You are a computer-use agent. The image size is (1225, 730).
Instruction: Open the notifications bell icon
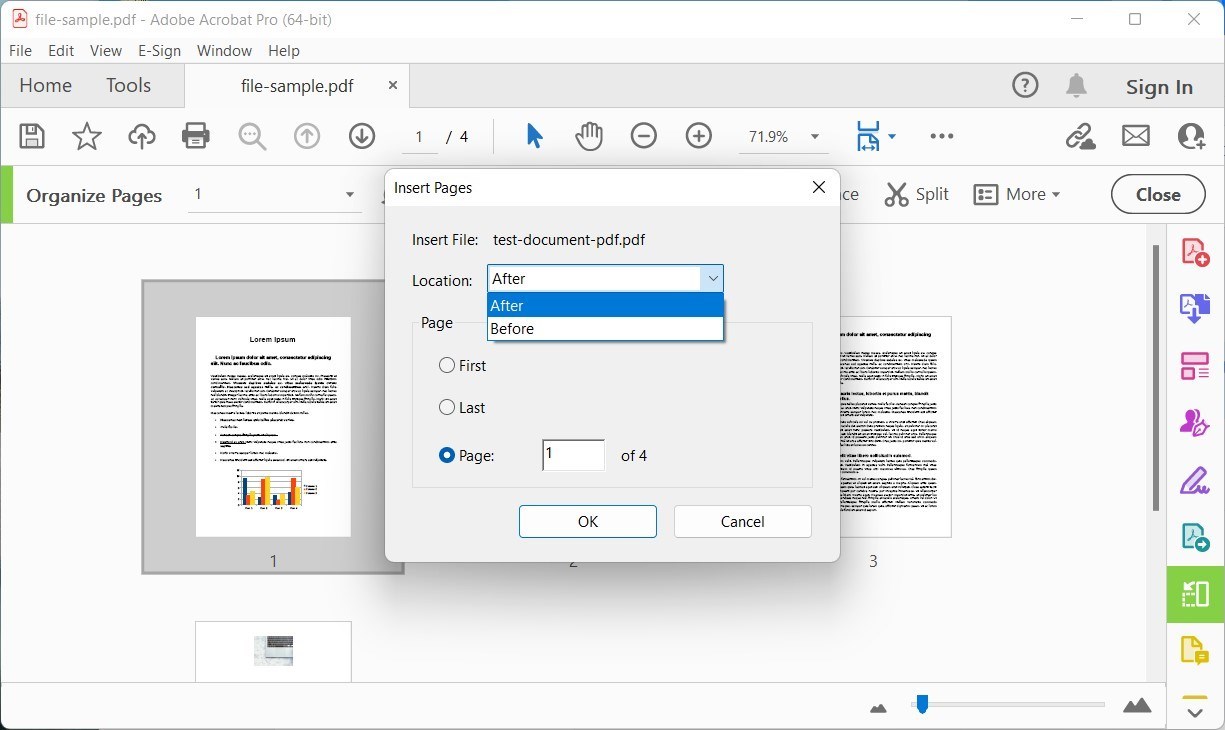pyautogui.click(x=1076, y=86)
